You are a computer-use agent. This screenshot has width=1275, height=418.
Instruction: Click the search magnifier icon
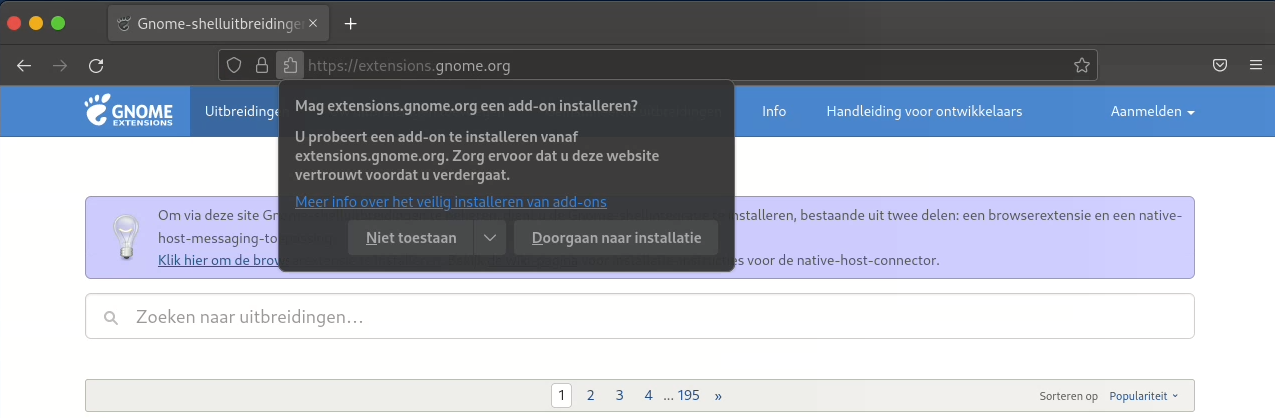111,318
